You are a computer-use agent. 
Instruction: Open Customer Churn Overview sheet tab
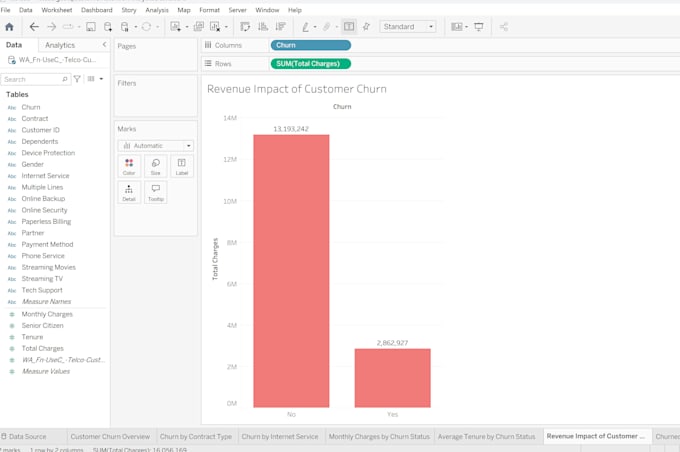point(110,436)
